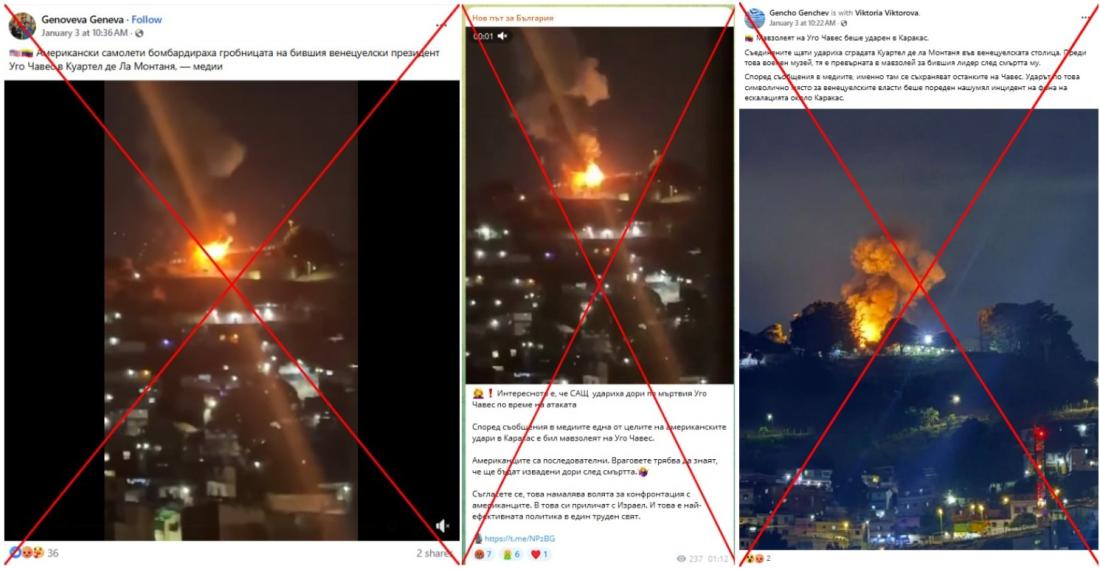1100x569 pixels.
Task: Follow Genoveva Geneva
Action: click(147, 20)
